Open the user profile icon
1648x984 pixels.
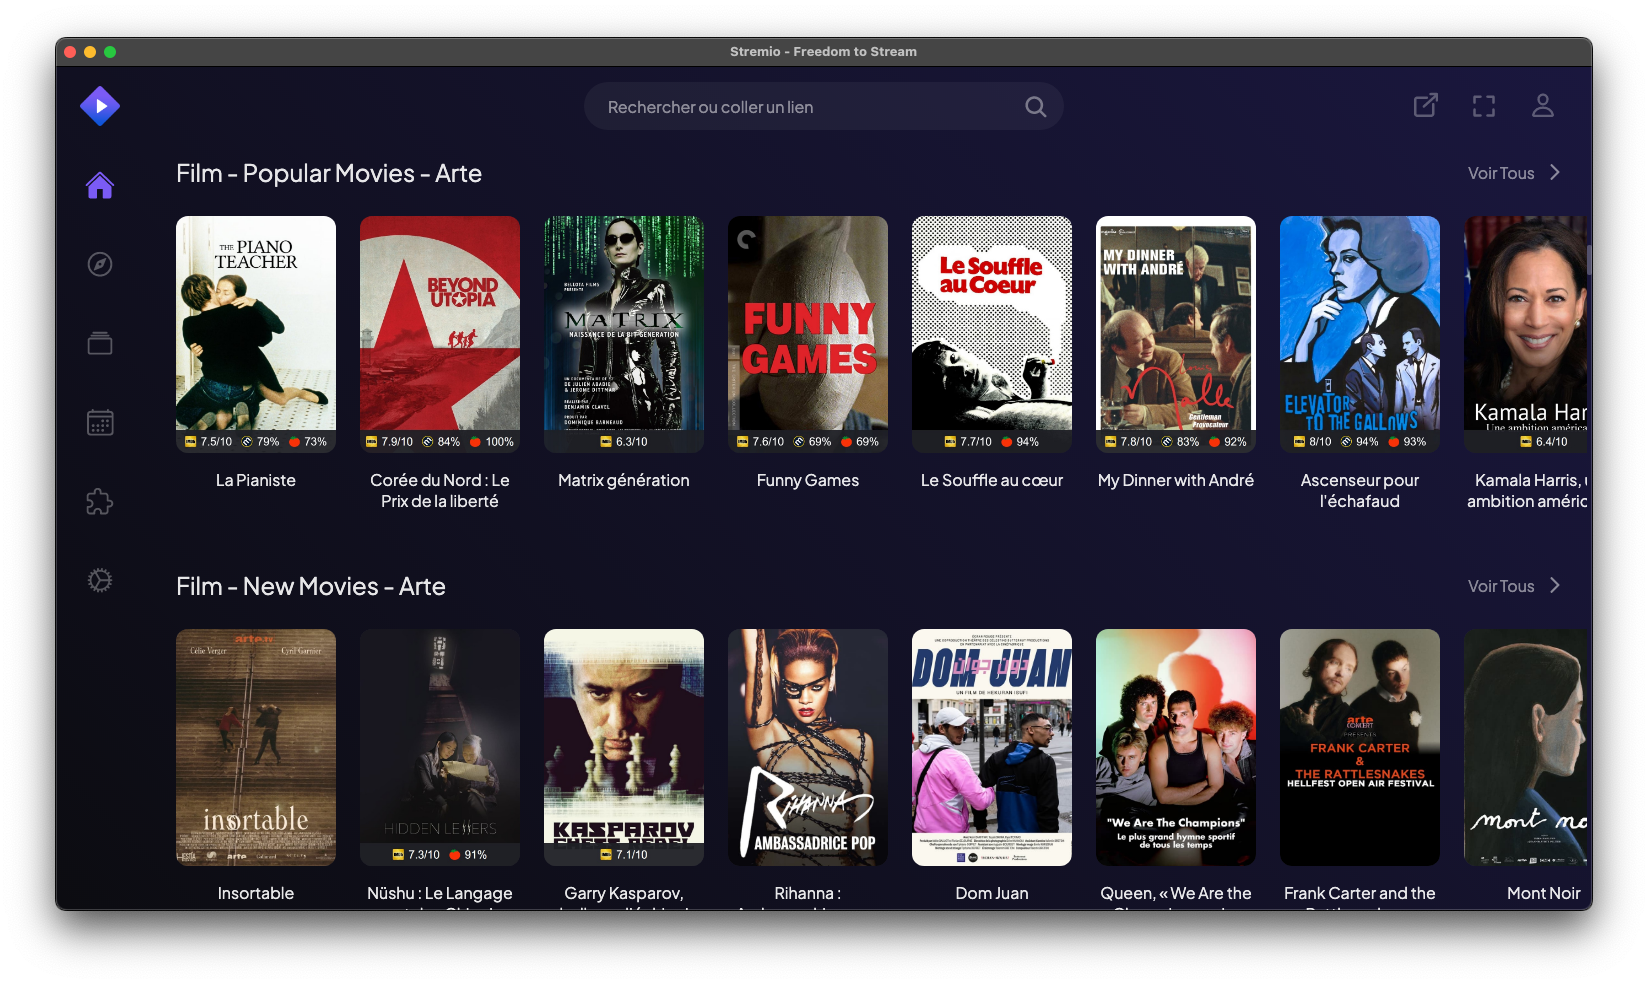(x=1543, y=105)
